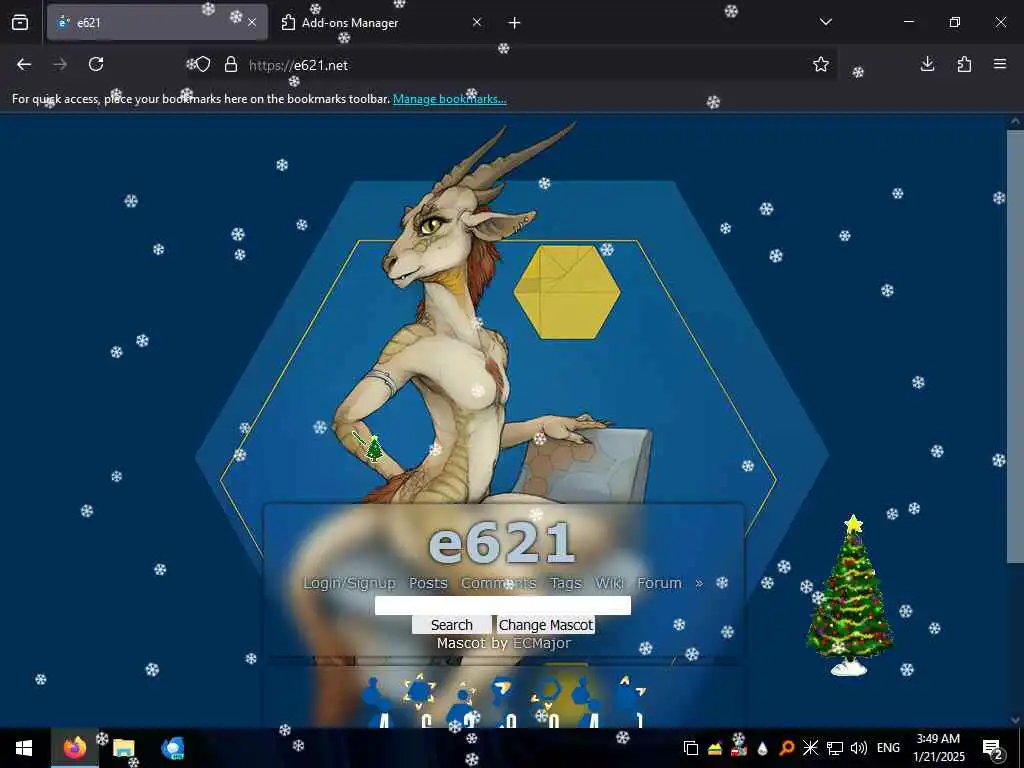This screenshot has height=768, width=1024.
Task: Open the Windows Start menu
Action: [24, 748]
